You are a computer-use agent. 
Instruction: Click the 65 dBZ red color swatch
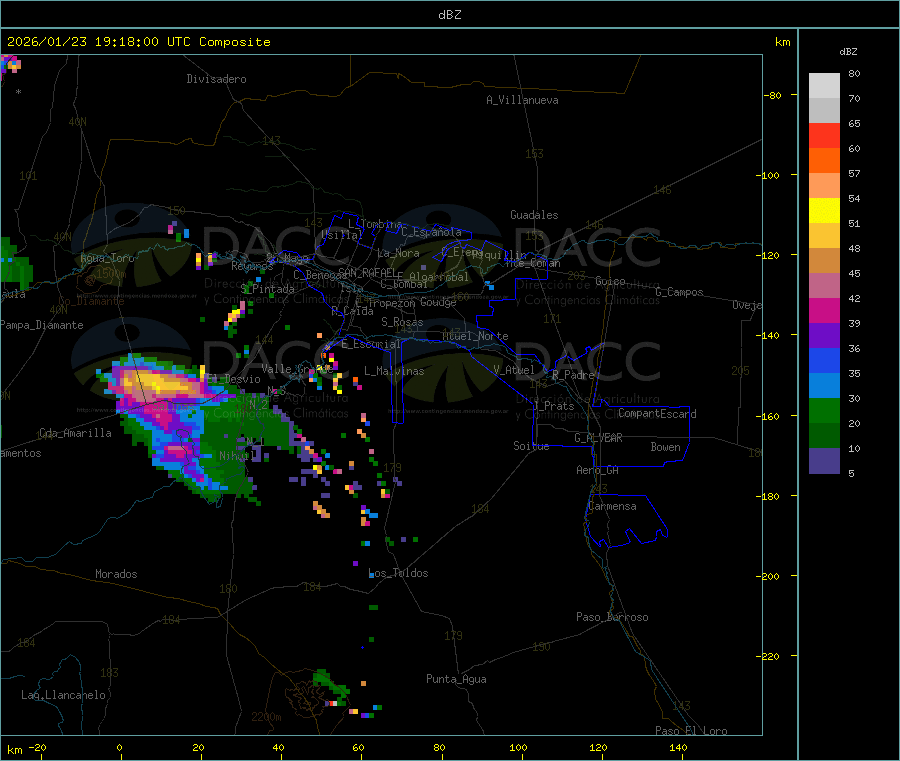pyautogui.click(x=824, y=135)
